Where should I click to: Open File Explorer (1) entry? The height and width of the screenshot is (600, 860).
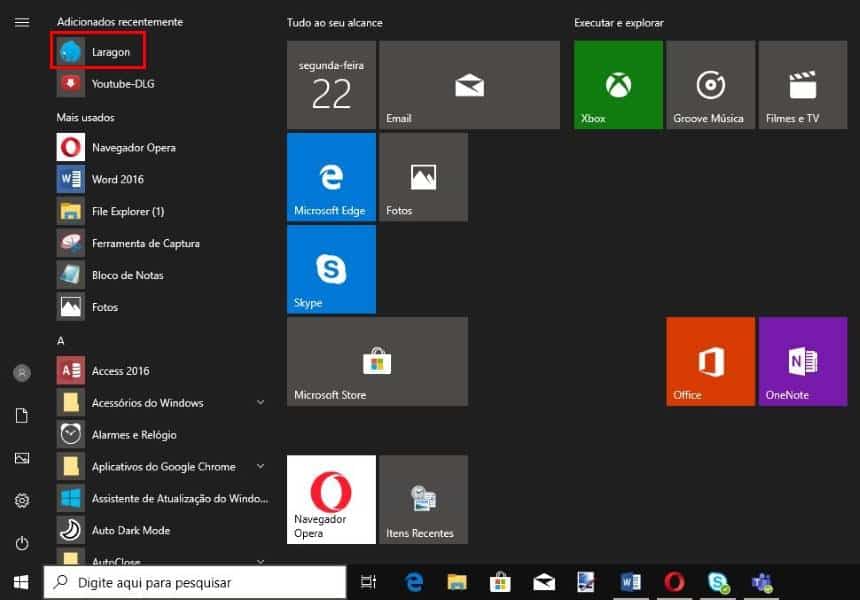tap(162, 211)
